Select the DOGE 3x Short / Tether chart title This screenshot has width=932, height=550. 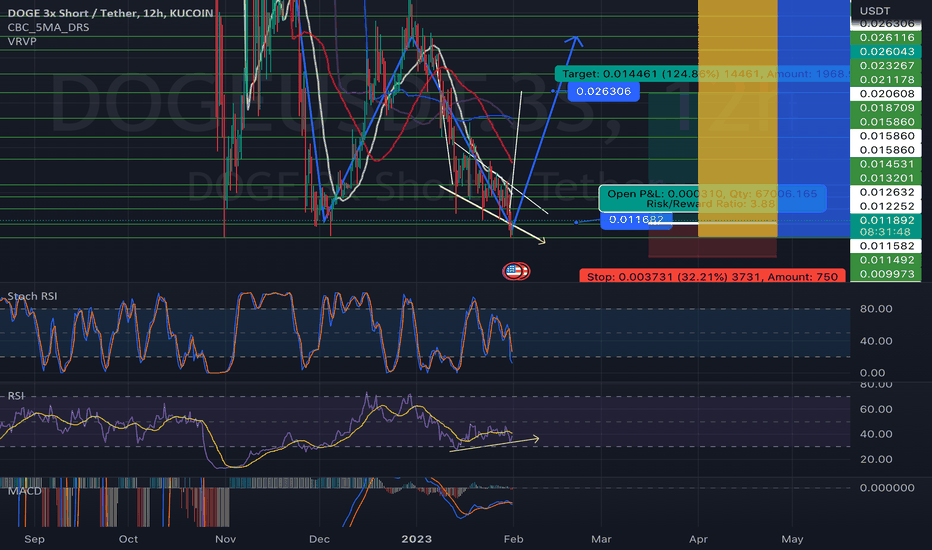pyautogui.click(x=111, y=13)
